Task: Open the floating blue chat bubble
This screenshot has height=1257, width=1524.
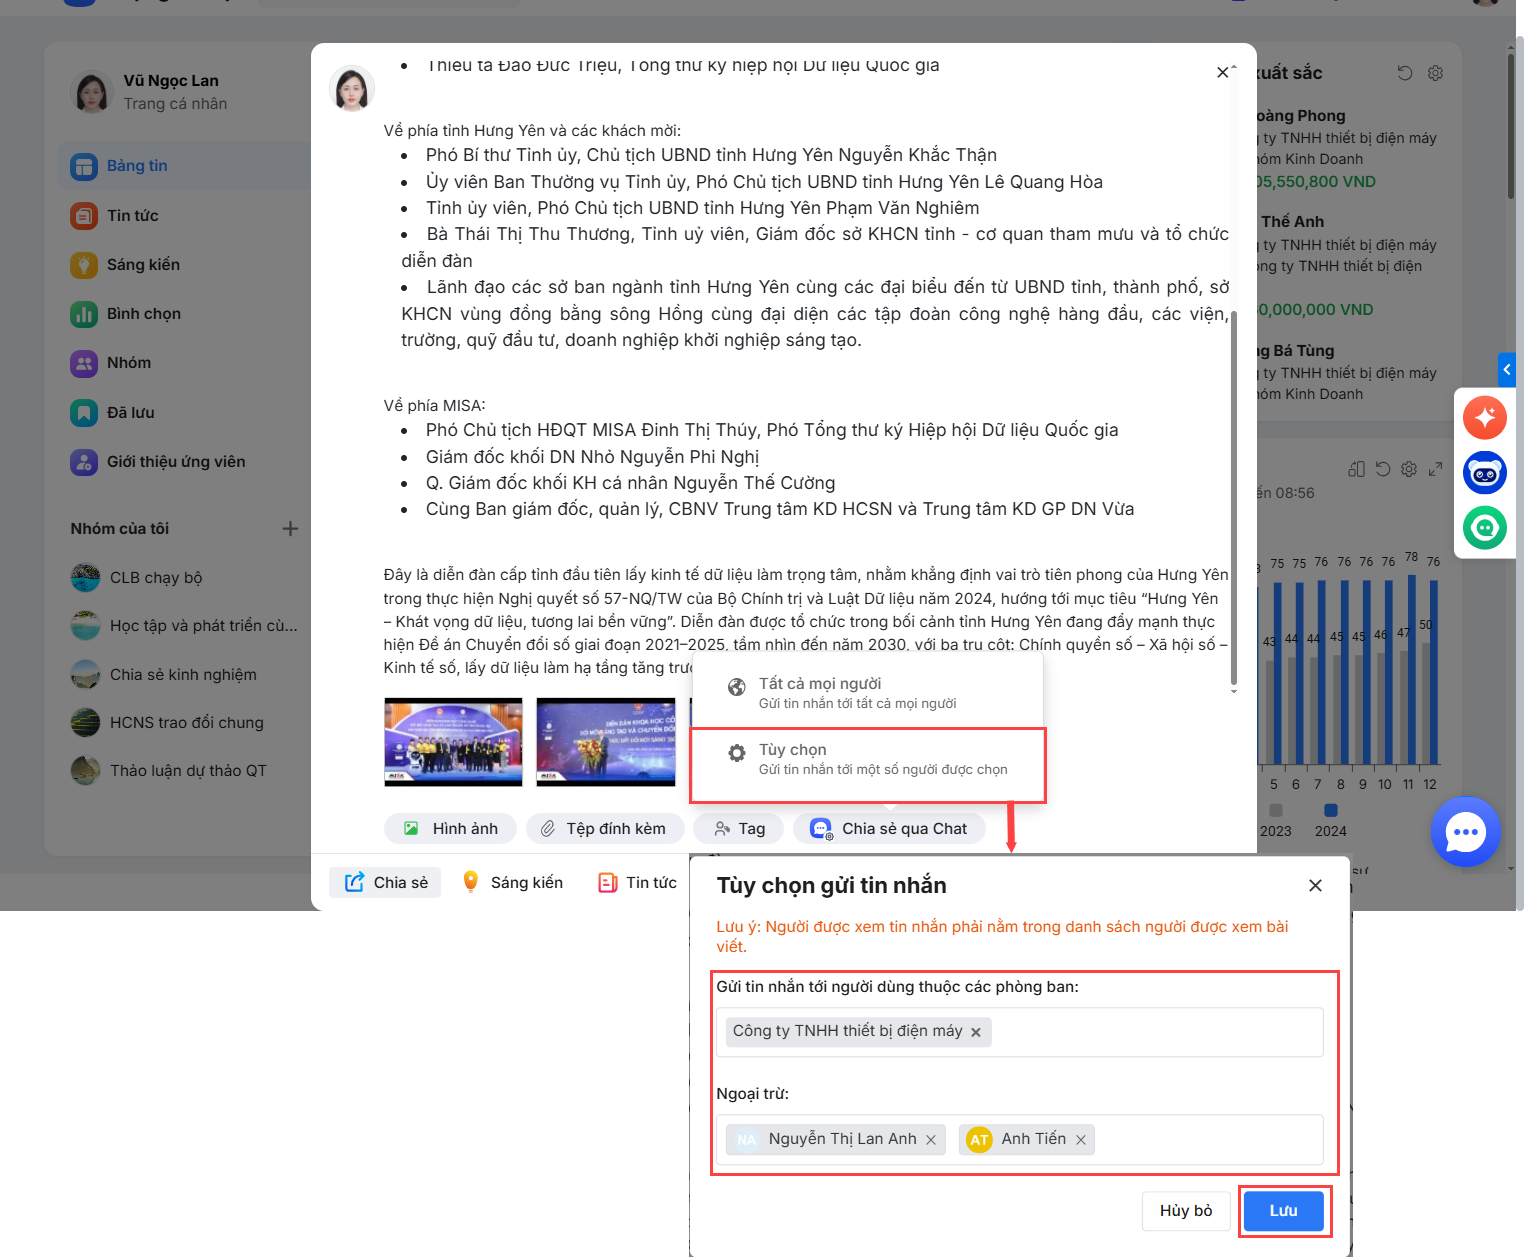Action: (x=1466, y=832)
